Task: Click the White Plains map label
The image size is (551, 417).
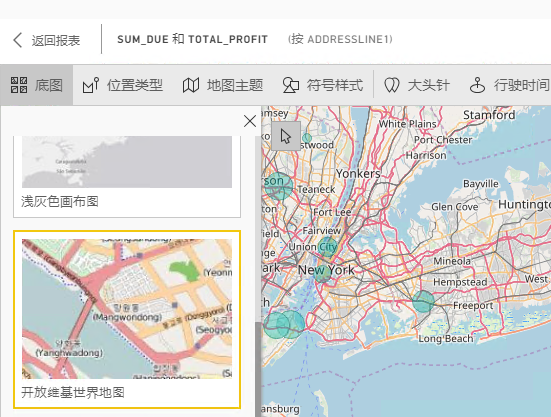Action: click(x=408, y=124)
